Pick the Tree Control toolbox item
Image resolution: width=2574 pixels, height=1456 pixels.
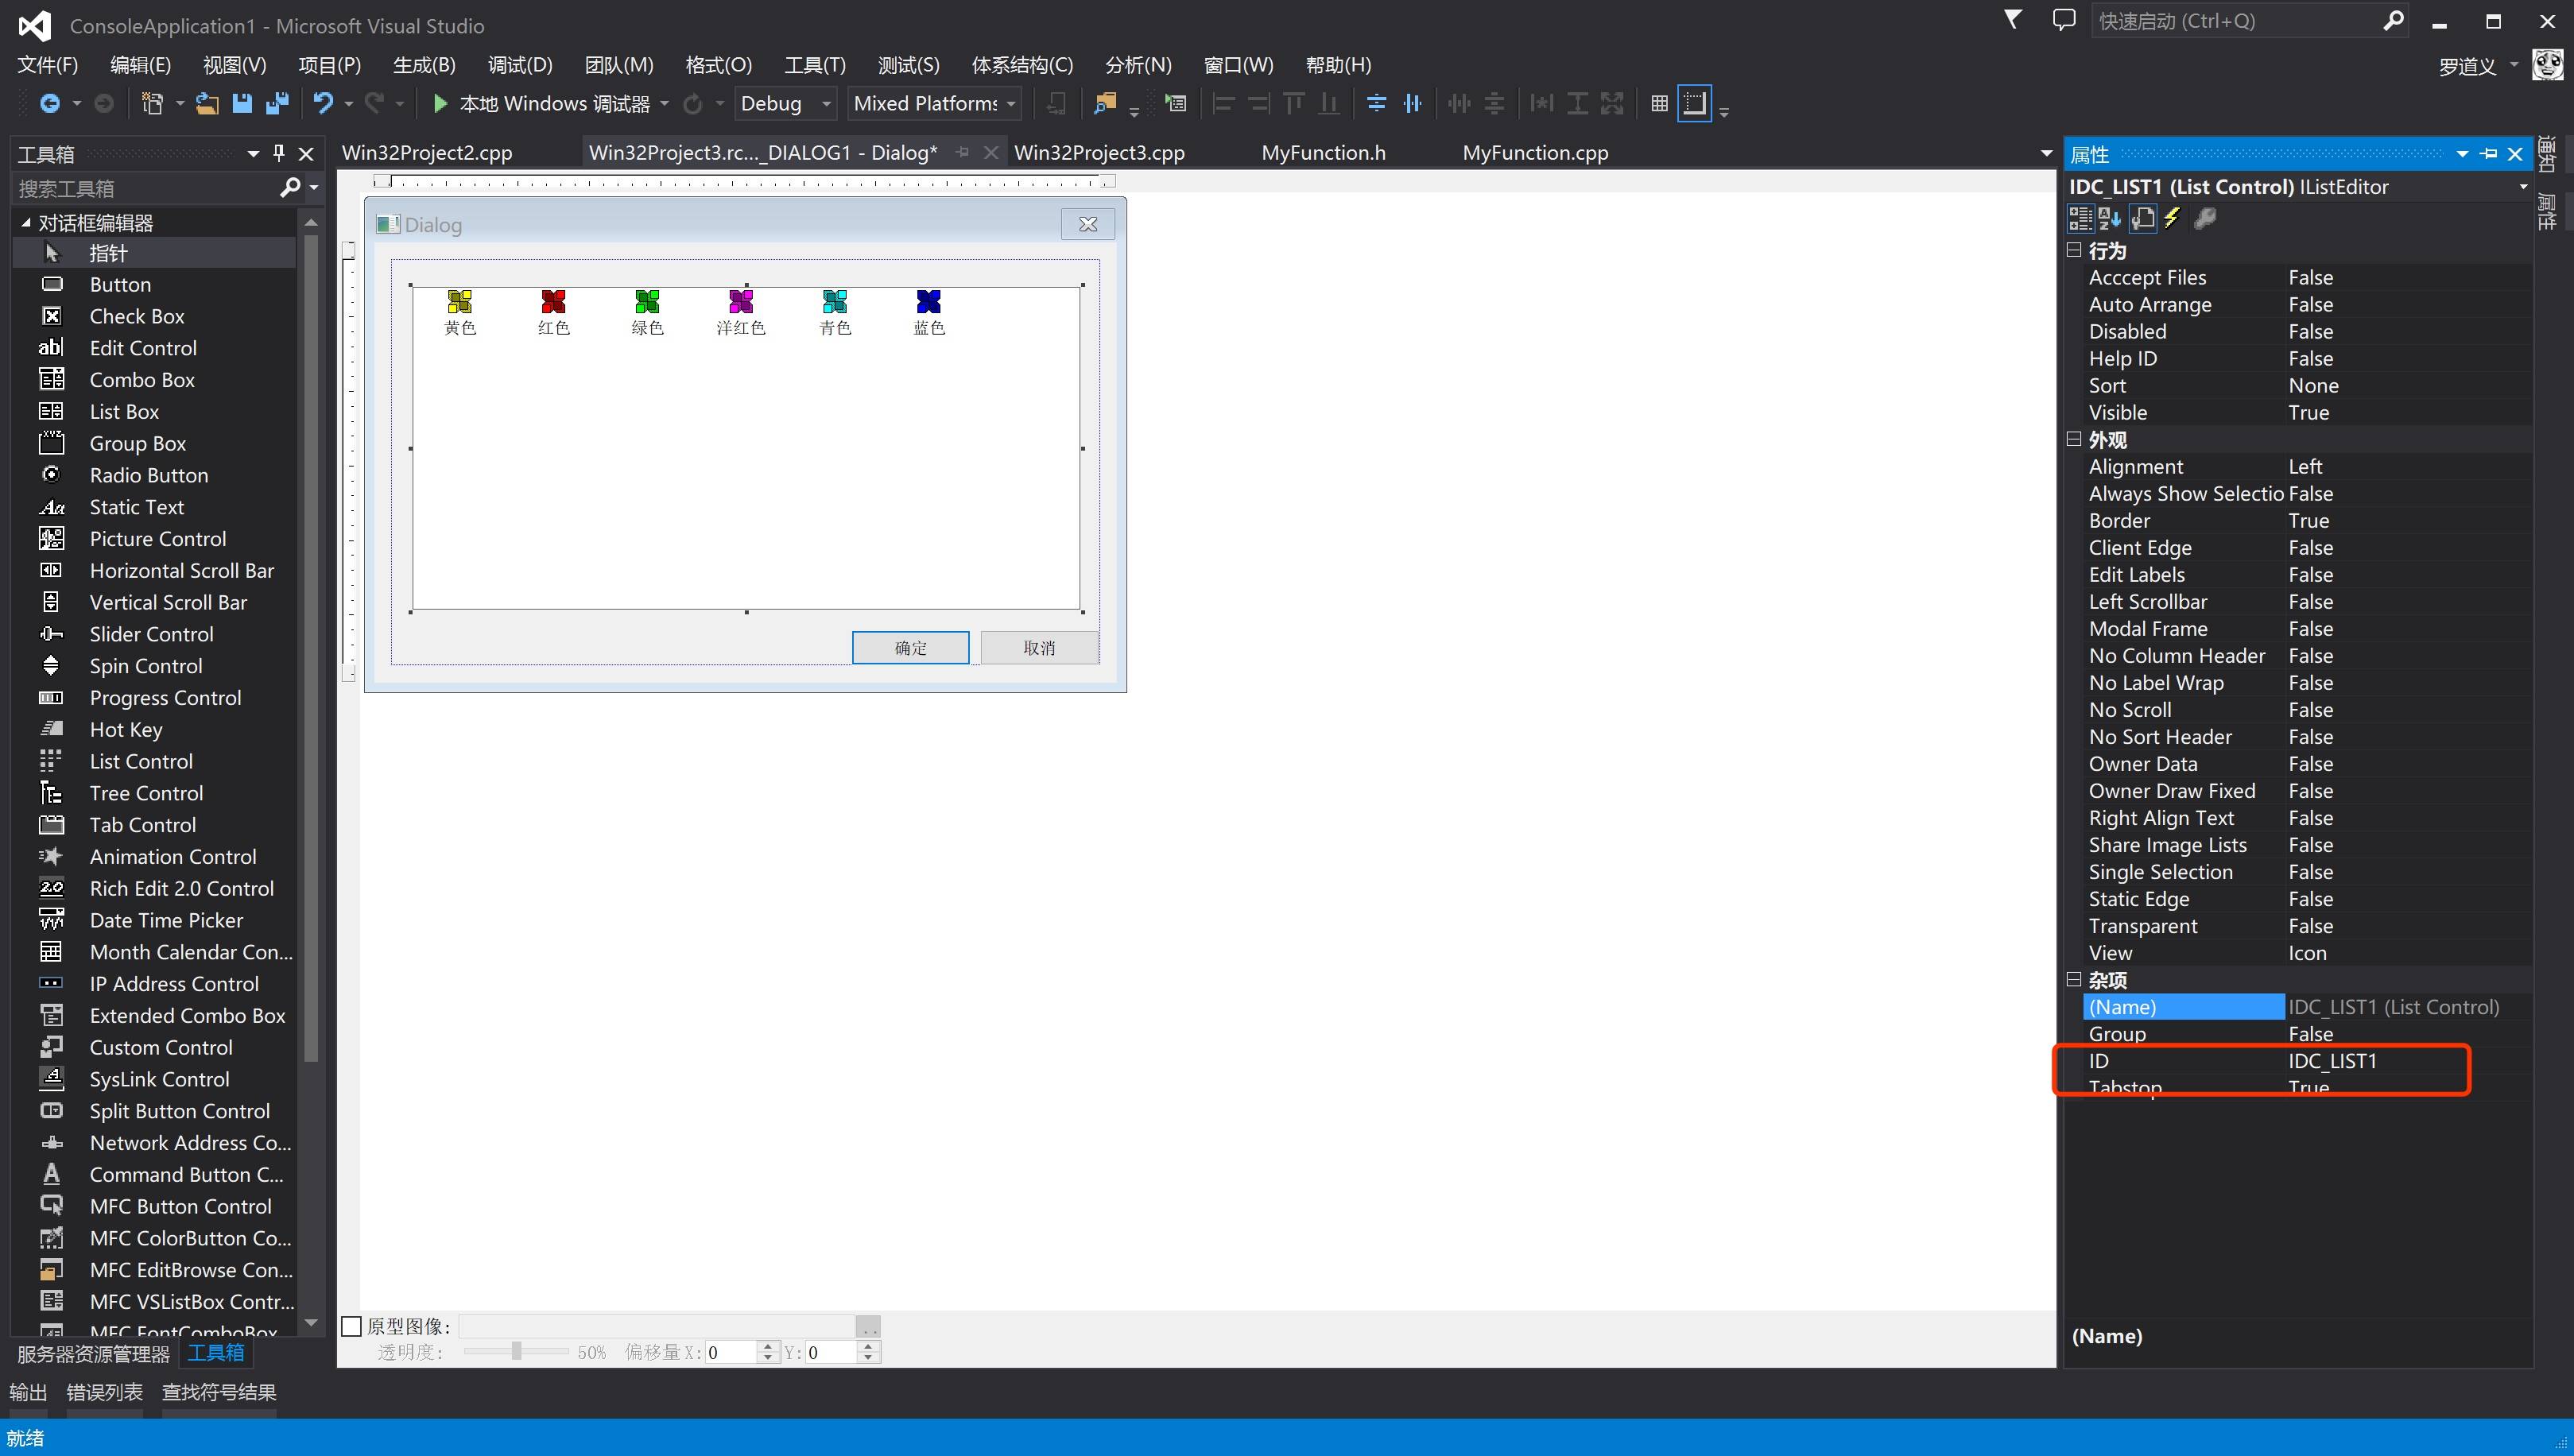point(146,793)
